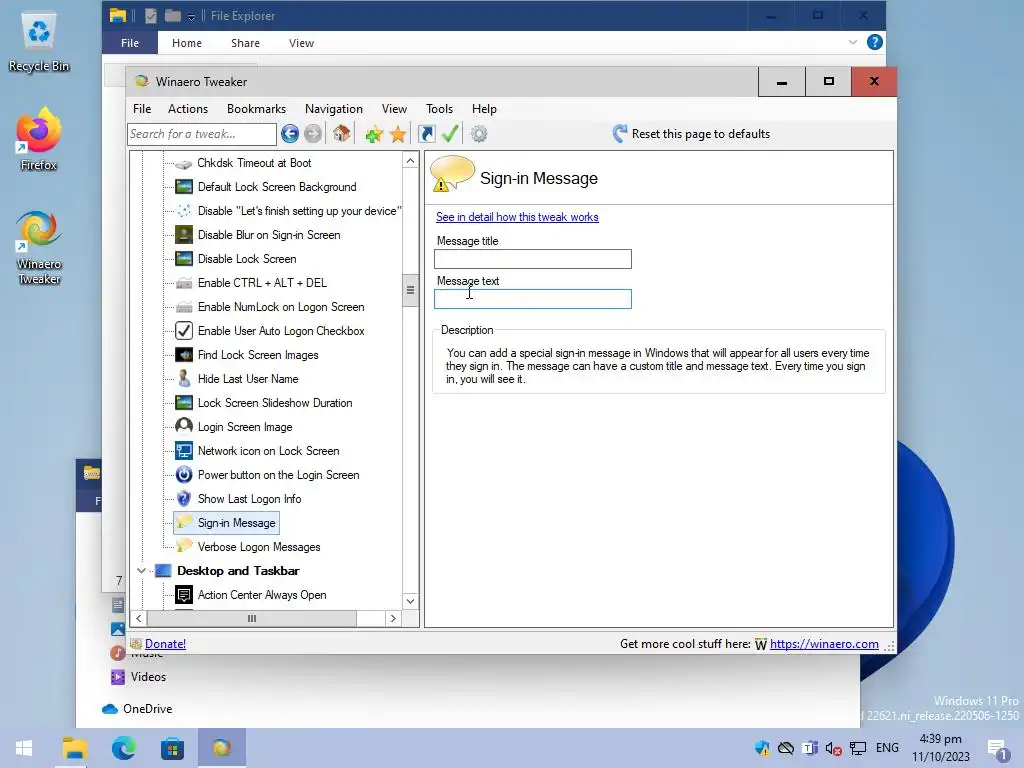Click the File Explorer help question icon

point(874,42)
